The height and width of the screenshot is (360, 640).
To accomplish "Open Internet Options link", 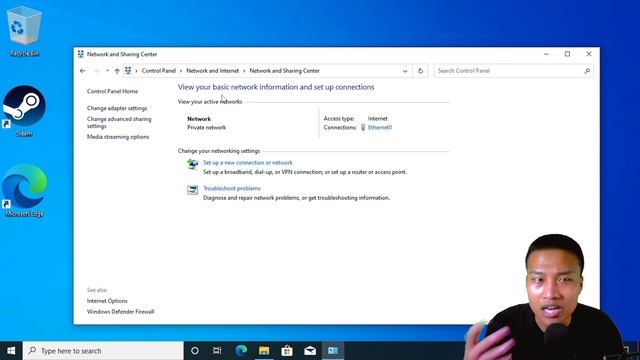I will click(107, 301).
